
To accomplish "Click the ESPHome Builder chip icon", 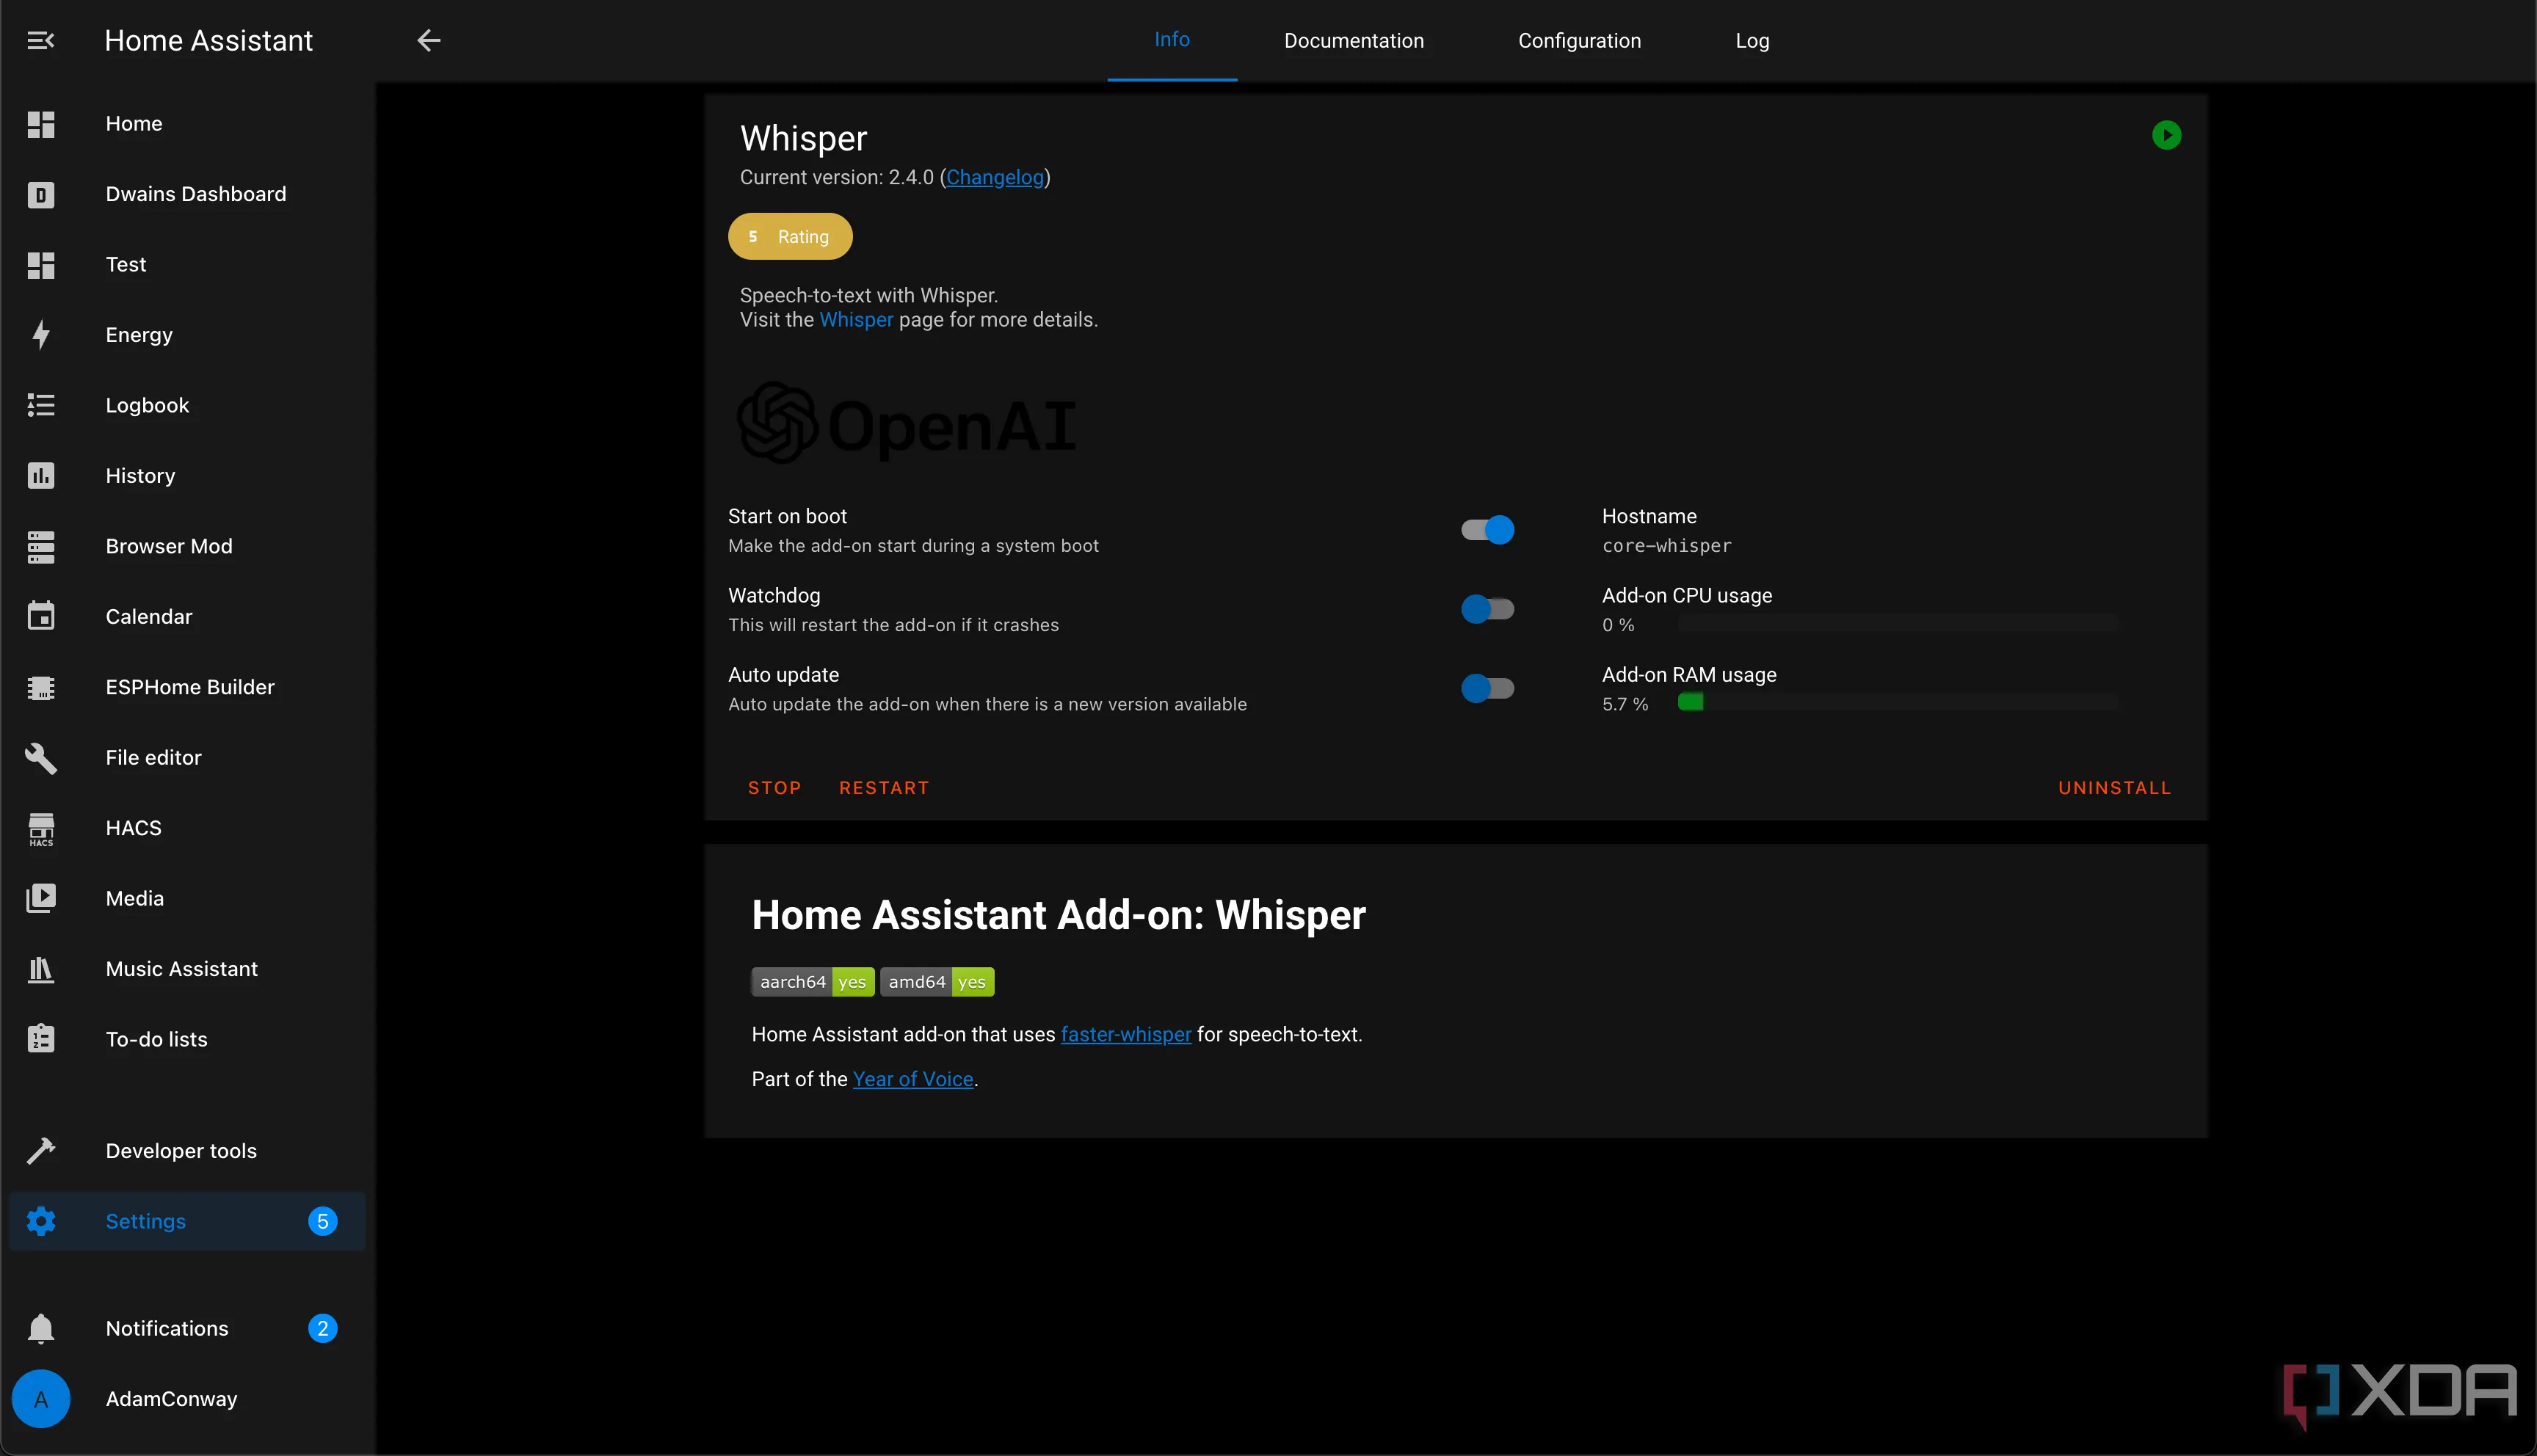I will click(41, 687).
